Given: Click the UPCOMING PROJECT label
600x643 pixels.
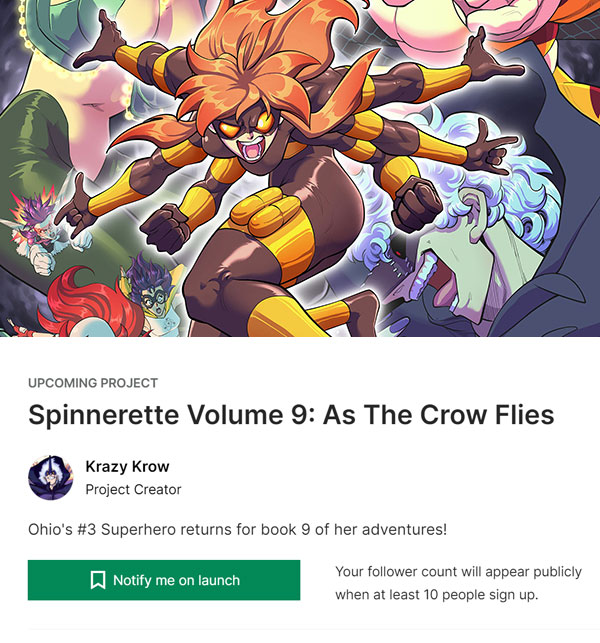Looking at the screenshot, I should point(93,383).
